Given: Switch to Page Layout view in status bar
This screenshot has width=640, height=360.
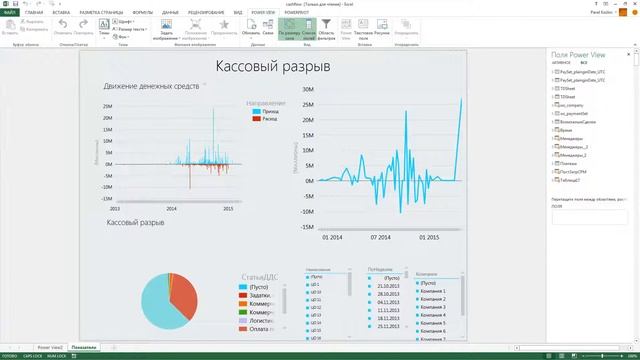Looking at the screenshot, I should point(562,356).
